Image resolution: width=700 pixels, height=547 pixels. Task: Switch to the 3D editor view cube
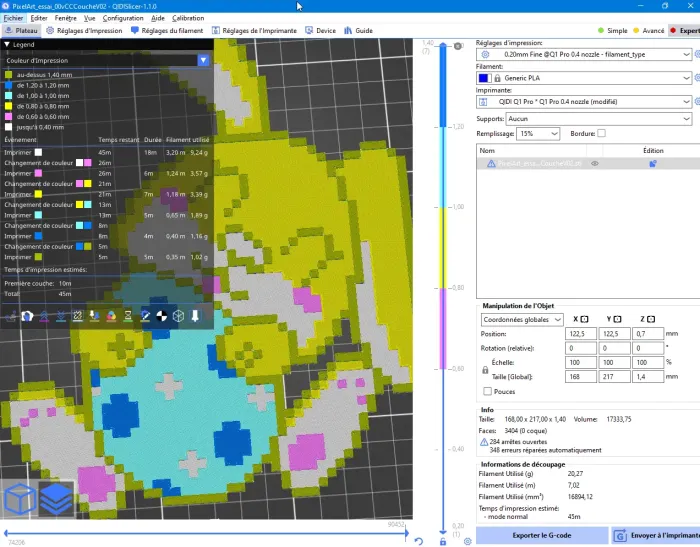point(20,499)
